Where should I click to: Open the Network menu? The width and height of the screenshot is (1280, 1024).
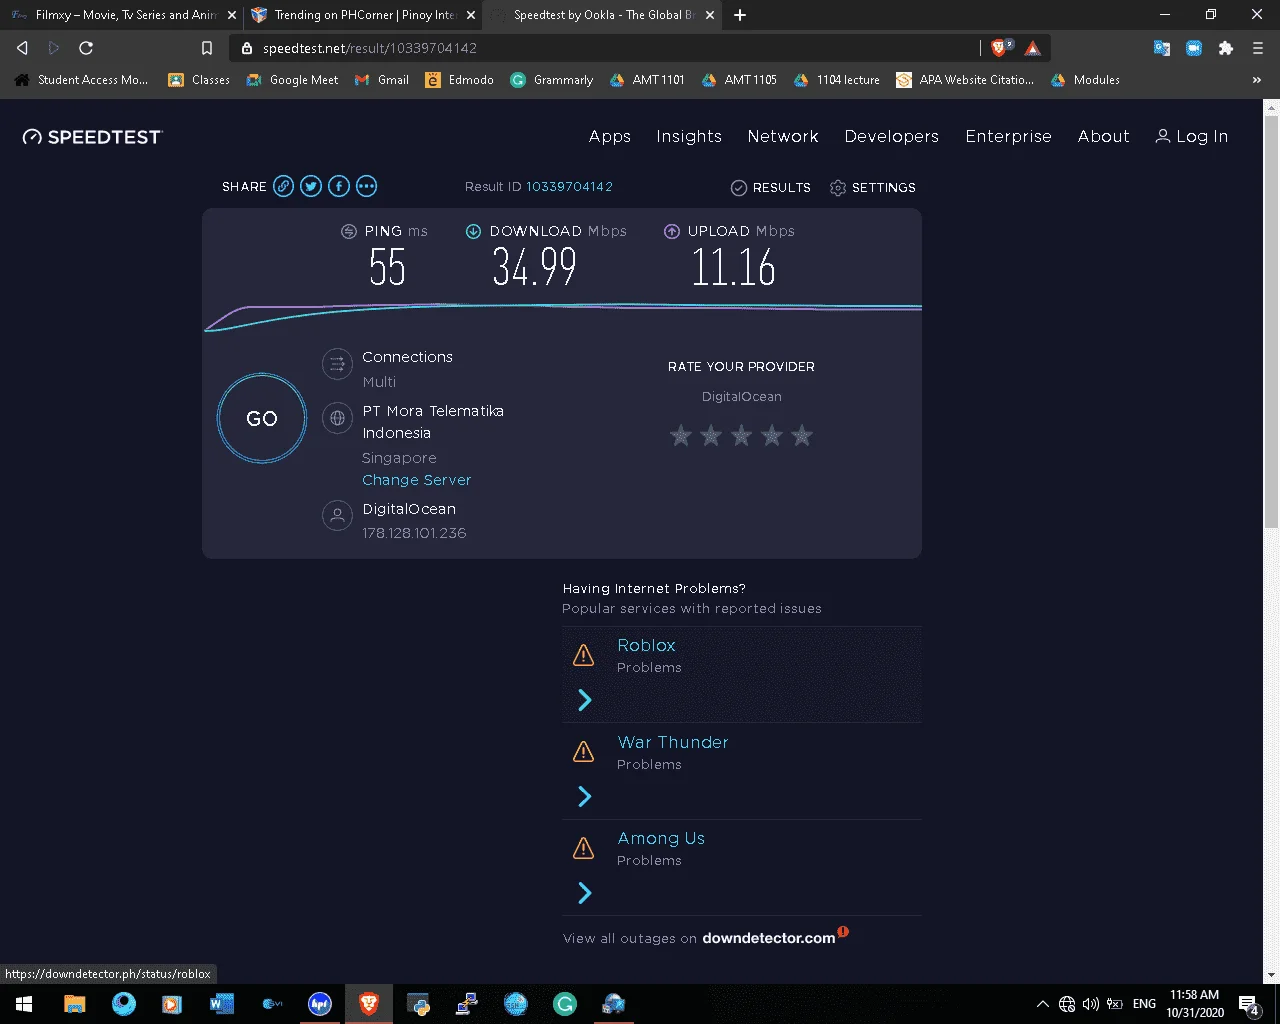pos(783,136)
